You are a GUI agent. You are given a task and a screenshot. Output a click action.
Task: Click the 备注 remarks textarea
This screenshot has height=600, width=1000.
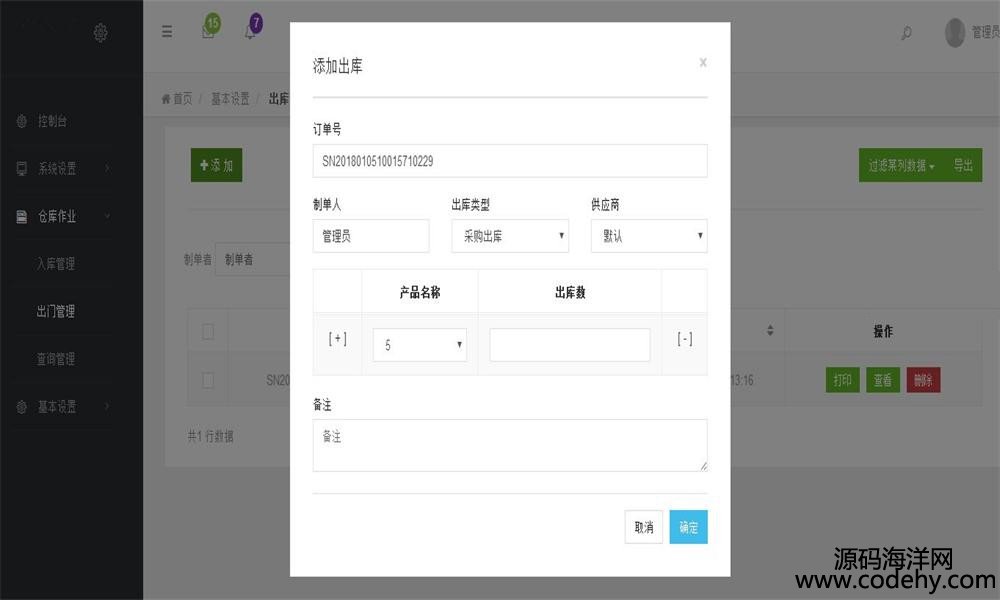tap(510, 445)
